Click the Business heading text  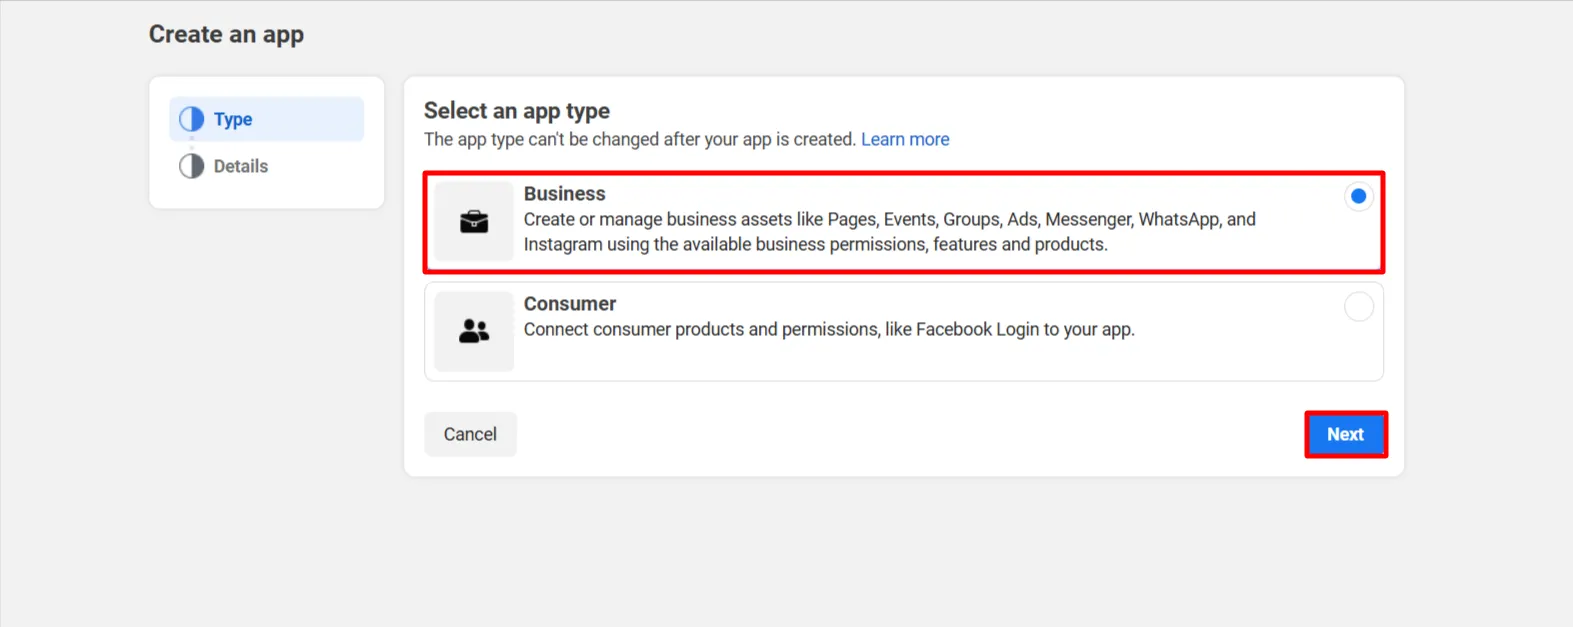pyautogui.click(x=564, y=193)
